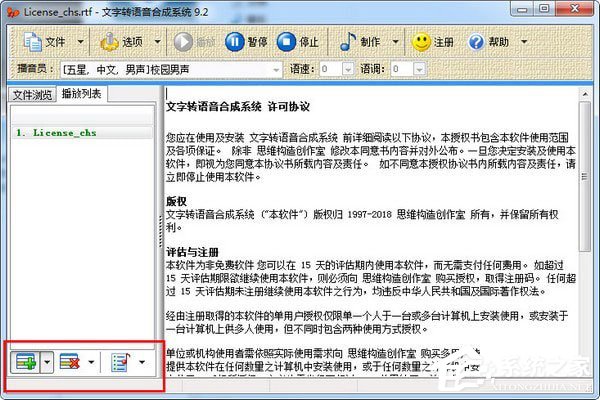Screen dimensions: 600x400
Task: Click the application icon in title bar
Action: coord(13,12)
